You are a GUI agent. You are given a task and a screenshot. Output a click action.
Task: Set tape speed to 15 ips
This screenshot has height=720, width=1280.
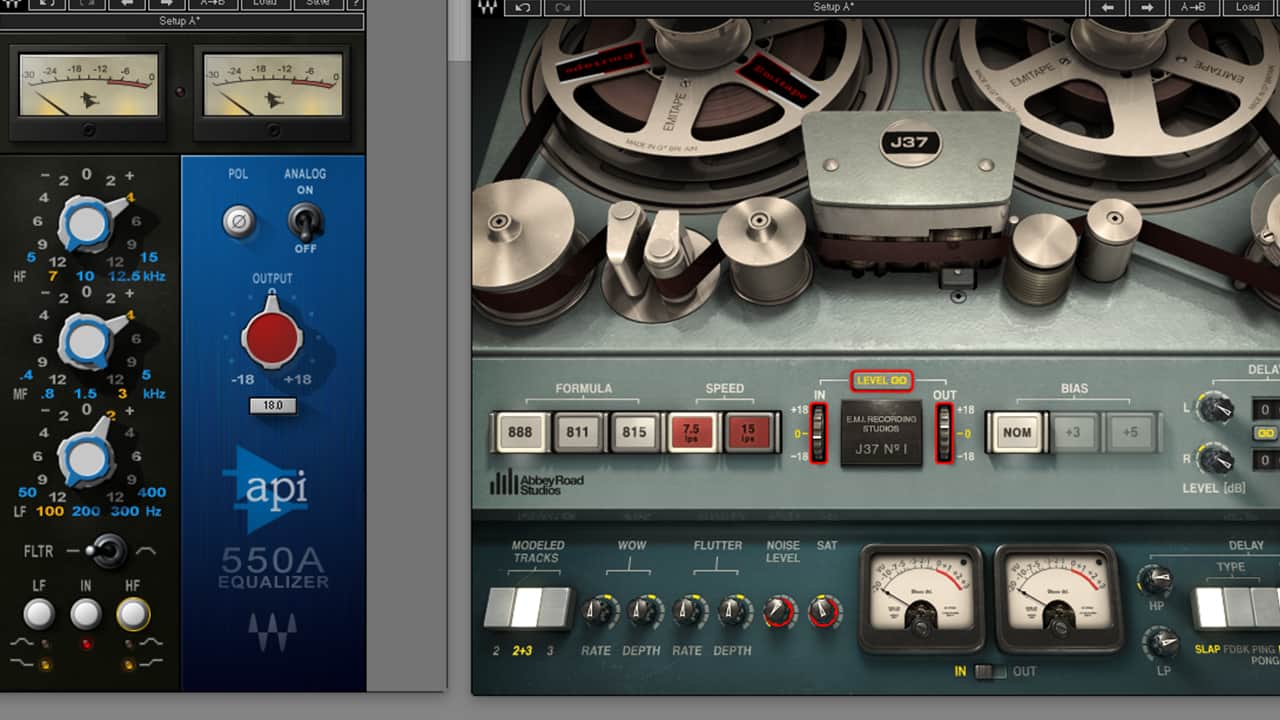click(x=750, y=433)
